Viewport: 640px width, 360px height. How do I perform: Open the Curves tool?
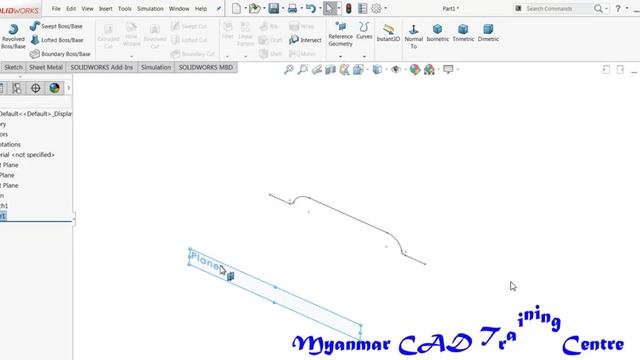pos(364,31)
